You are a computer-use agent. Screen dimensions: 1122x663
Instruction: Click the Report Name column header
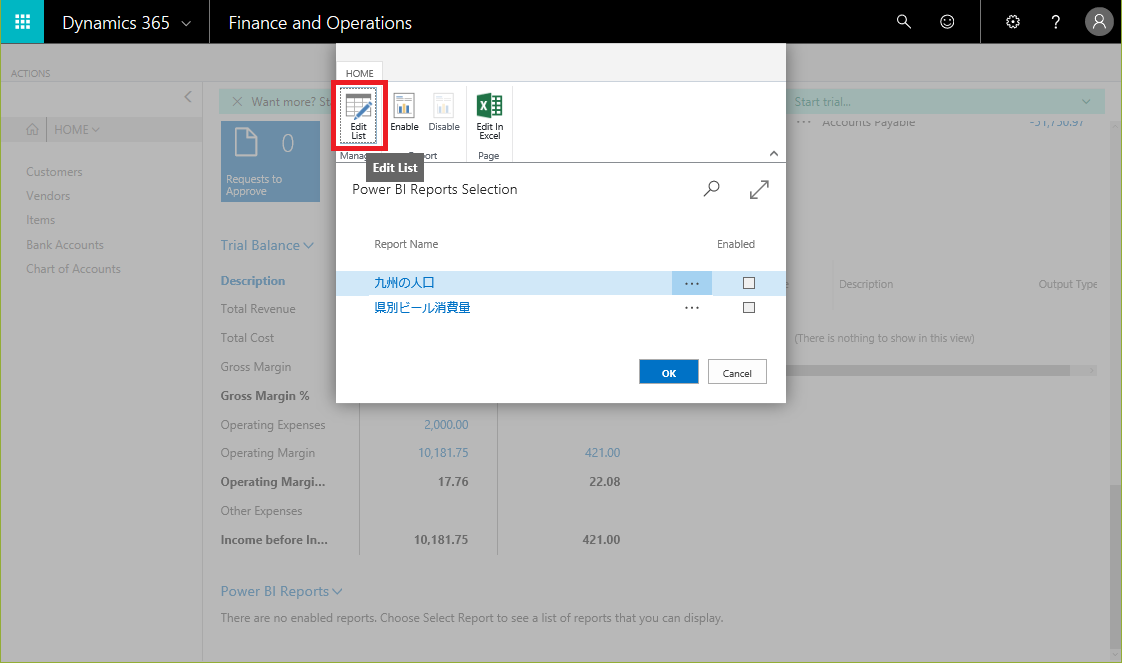coord(406,244)
